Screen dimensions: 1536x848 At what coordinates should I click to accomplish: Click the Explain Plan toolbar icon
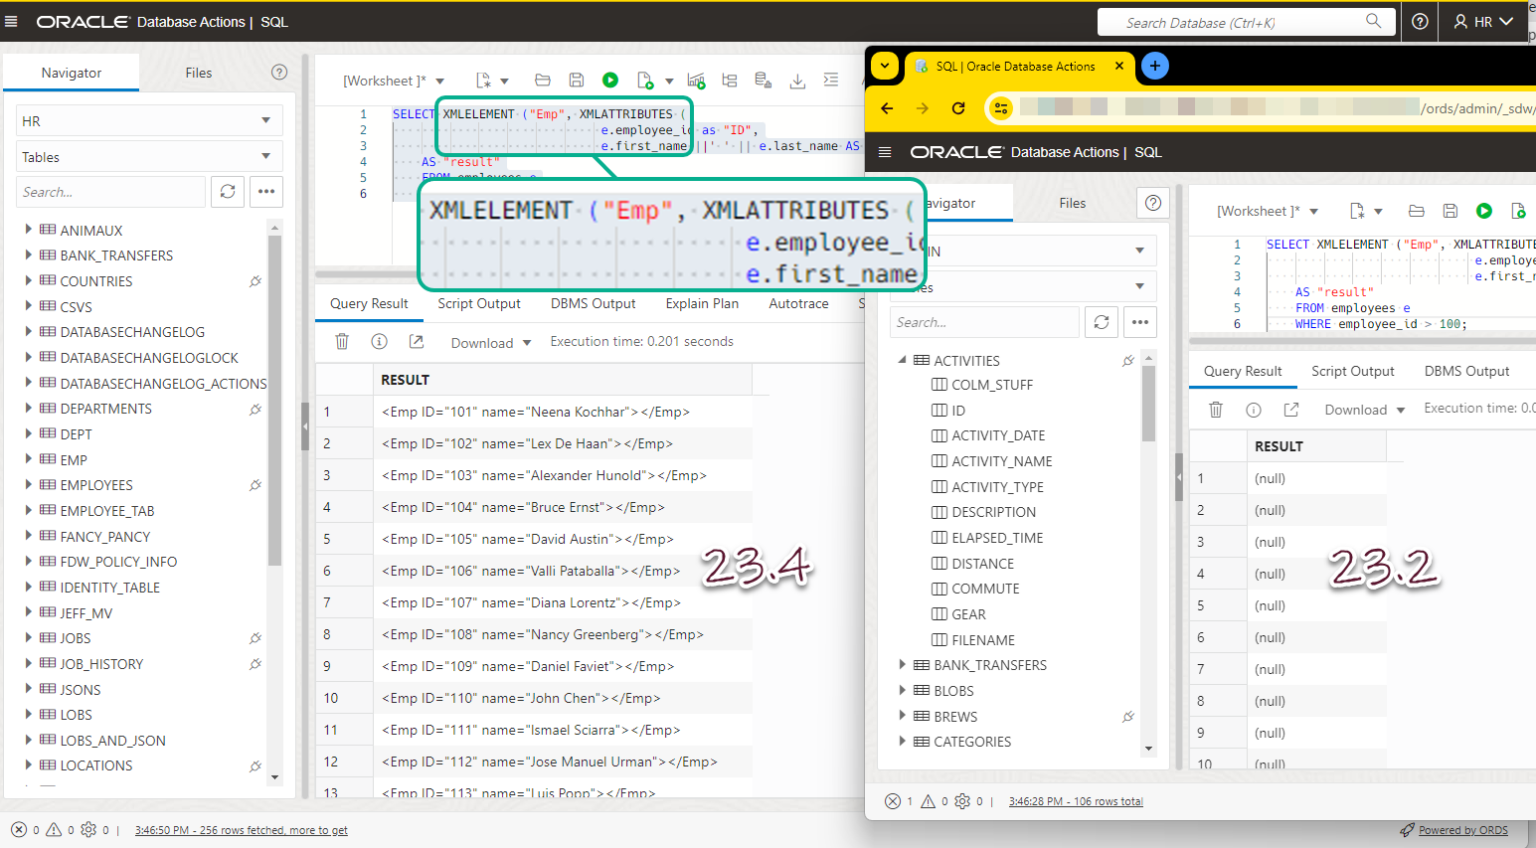(729, 80)
